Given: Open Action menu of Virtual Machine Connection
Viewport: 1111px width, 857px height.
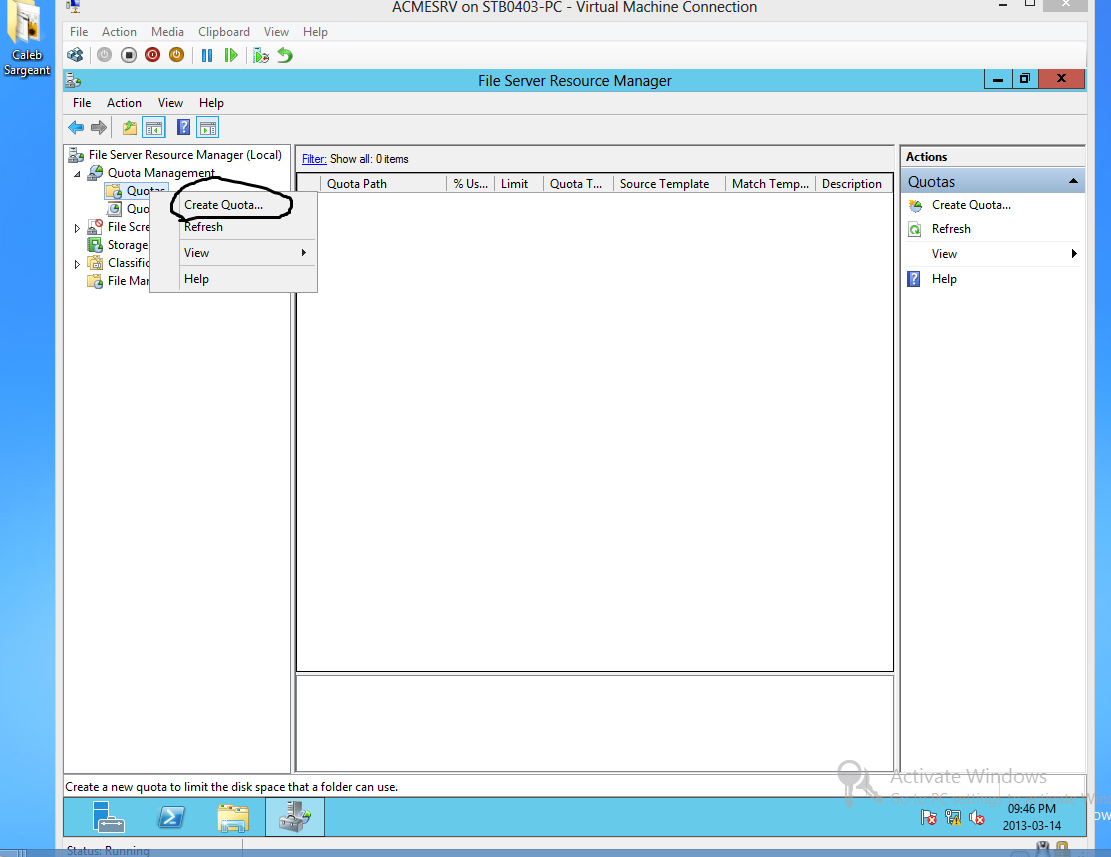Looking at the screenshot, I should [119, 32].
